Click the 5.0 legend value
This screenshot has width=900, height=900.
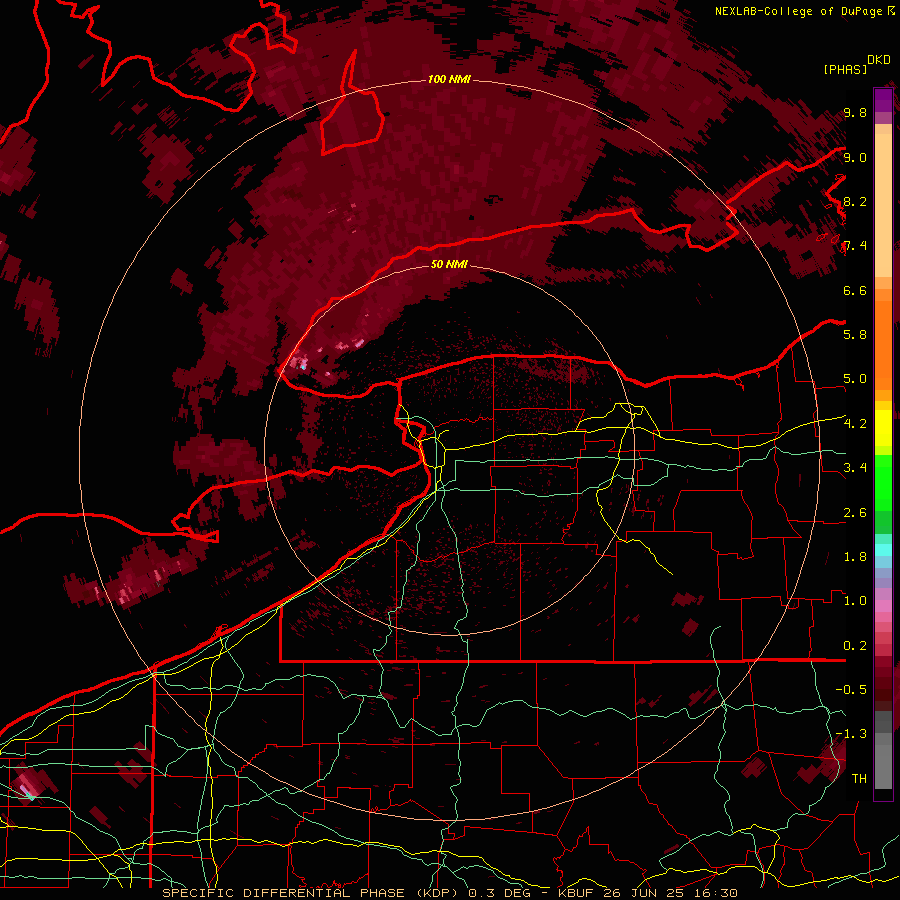tap(855, 379)
